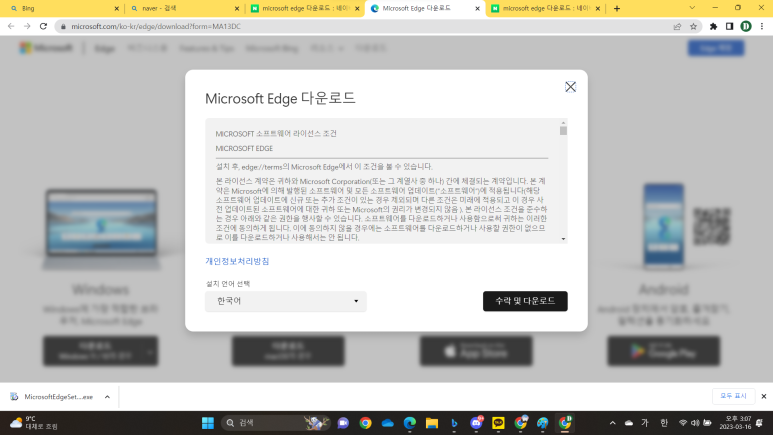Image resolution: width=773 pixels, height=435 pixels.
Task: Toggle the 가 IME input indicator
Action: 645,423
